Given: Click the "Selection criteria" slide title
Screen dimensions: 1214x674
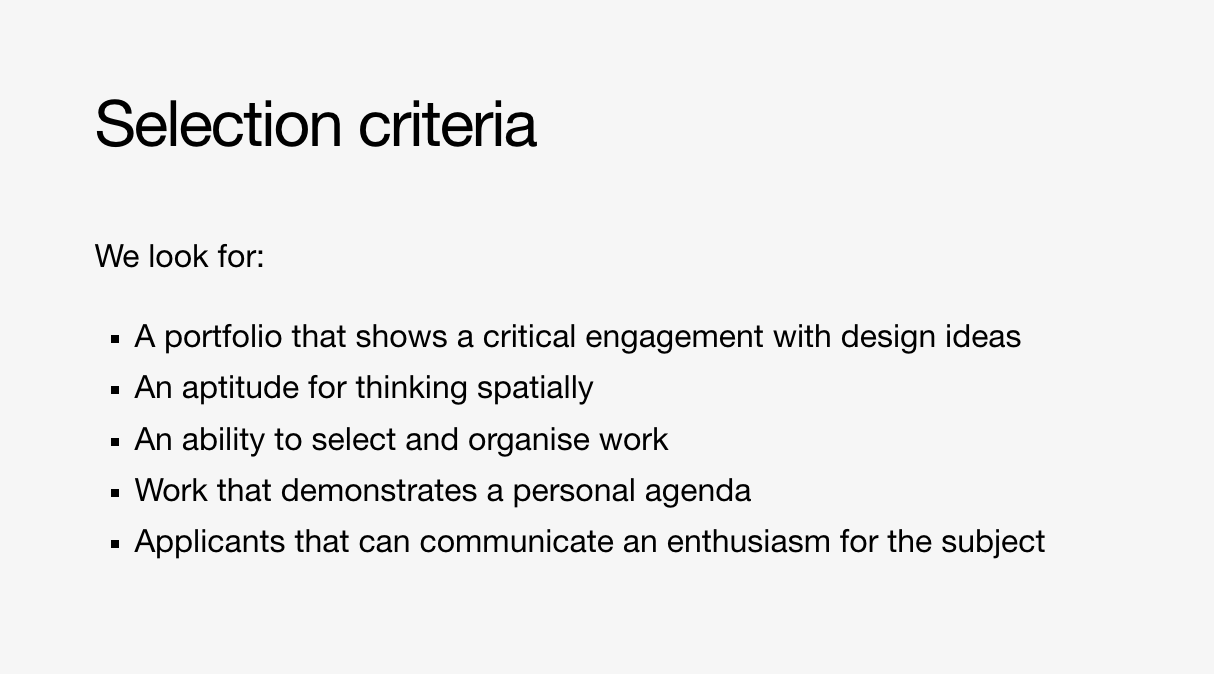Looking at the screenshot, I should [315, 124].
